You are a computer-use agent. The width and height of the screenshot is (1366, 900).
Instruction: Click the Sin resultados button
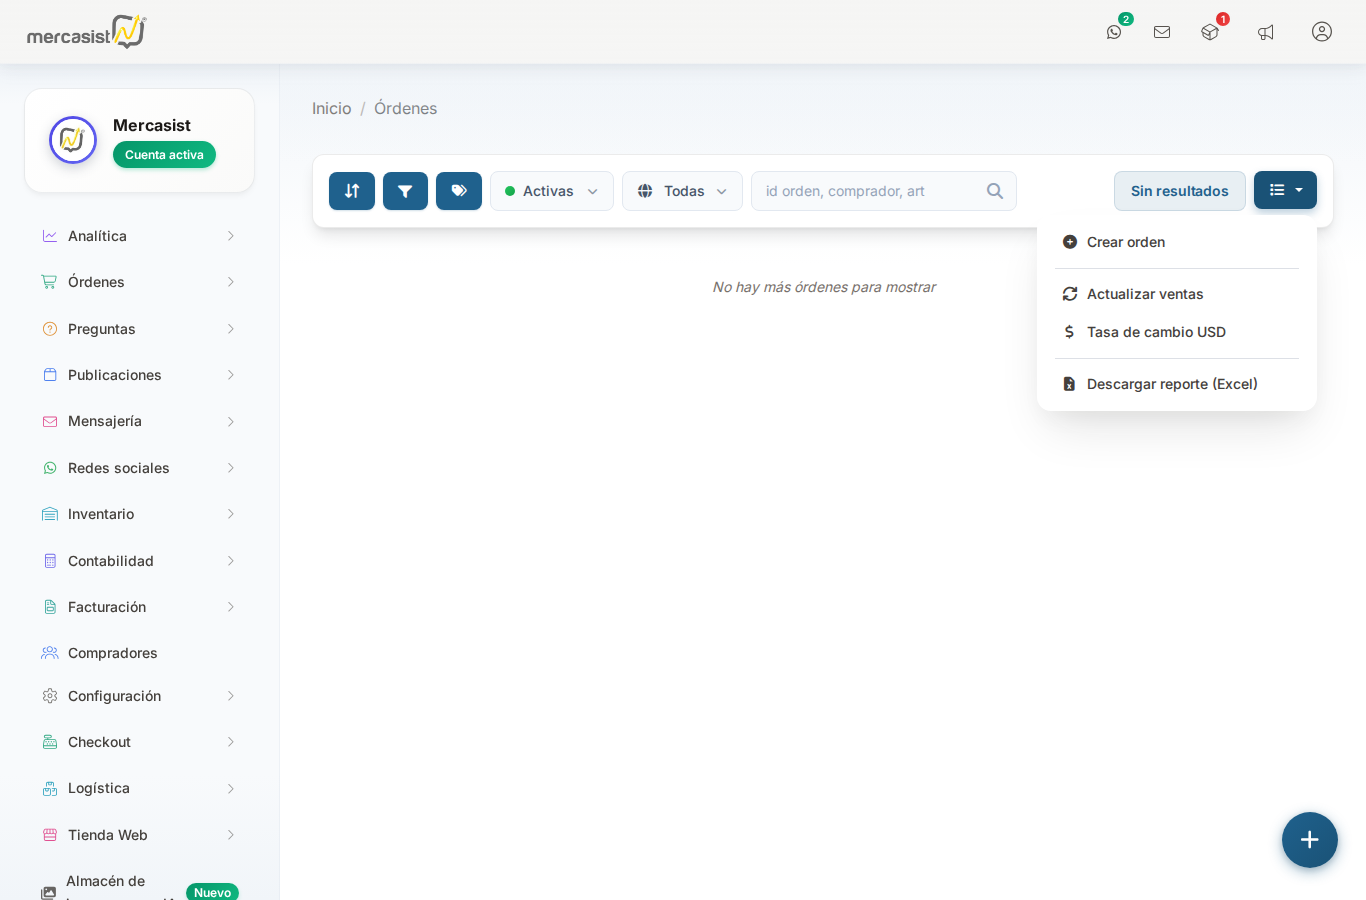click(1179, 191)
